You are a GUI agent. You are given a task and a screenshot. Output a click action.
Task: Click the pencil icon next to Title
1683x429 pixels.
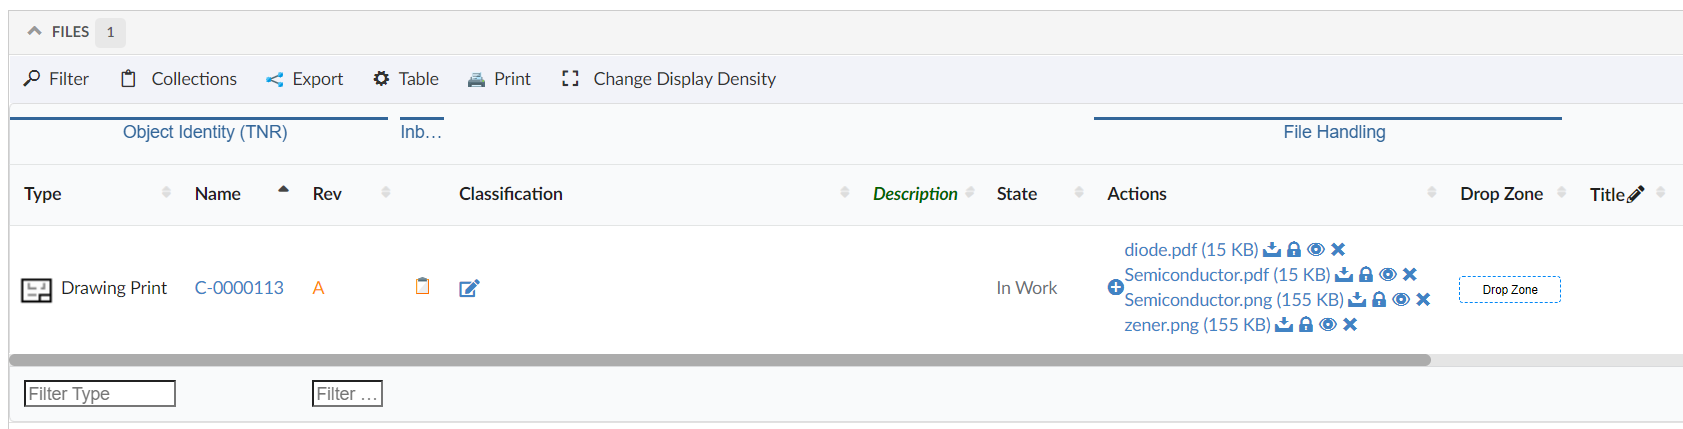point(1636,194)
